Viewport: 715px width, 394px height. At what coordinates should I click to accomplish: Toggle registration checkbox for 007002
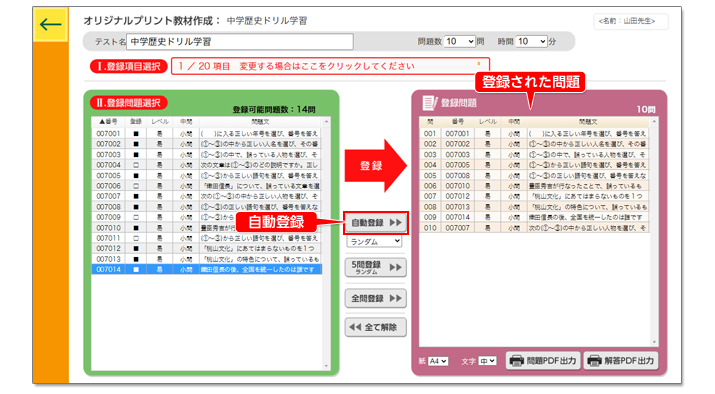click(136, 144)
